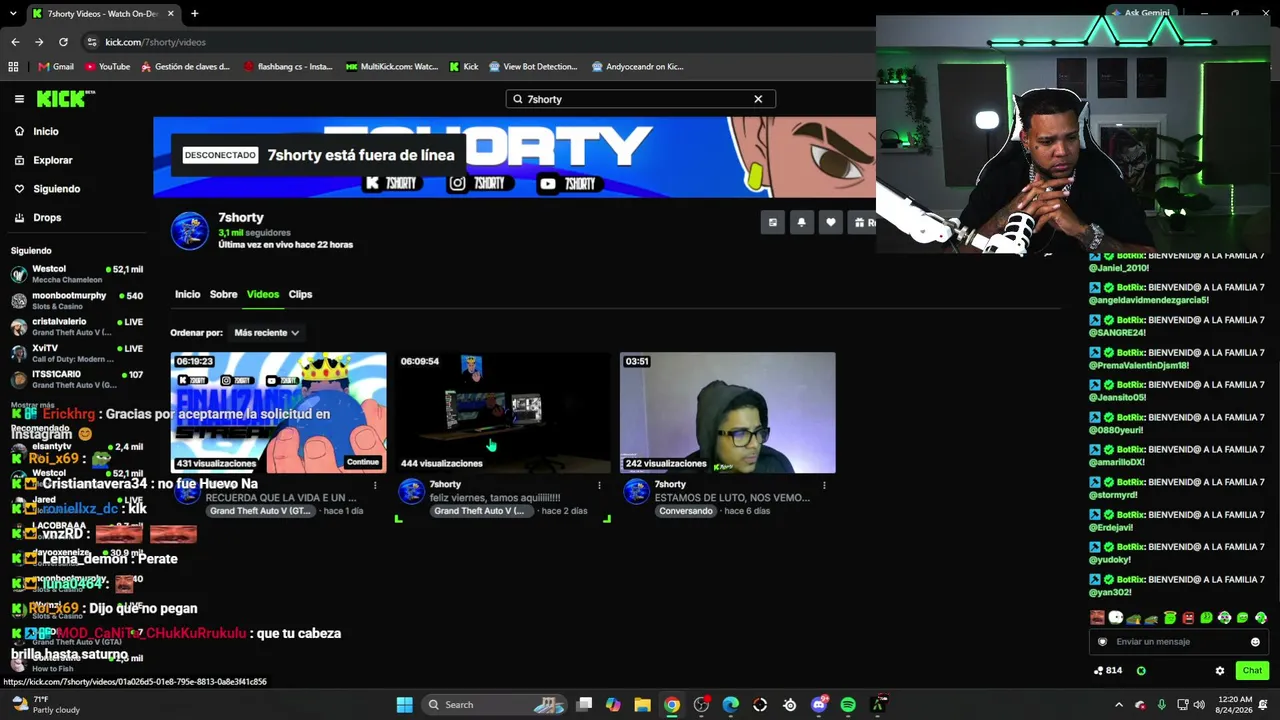Screen dimensions: 1280x720
Task: Click the green Kick icon beside points
Action: click(1141, 671)
